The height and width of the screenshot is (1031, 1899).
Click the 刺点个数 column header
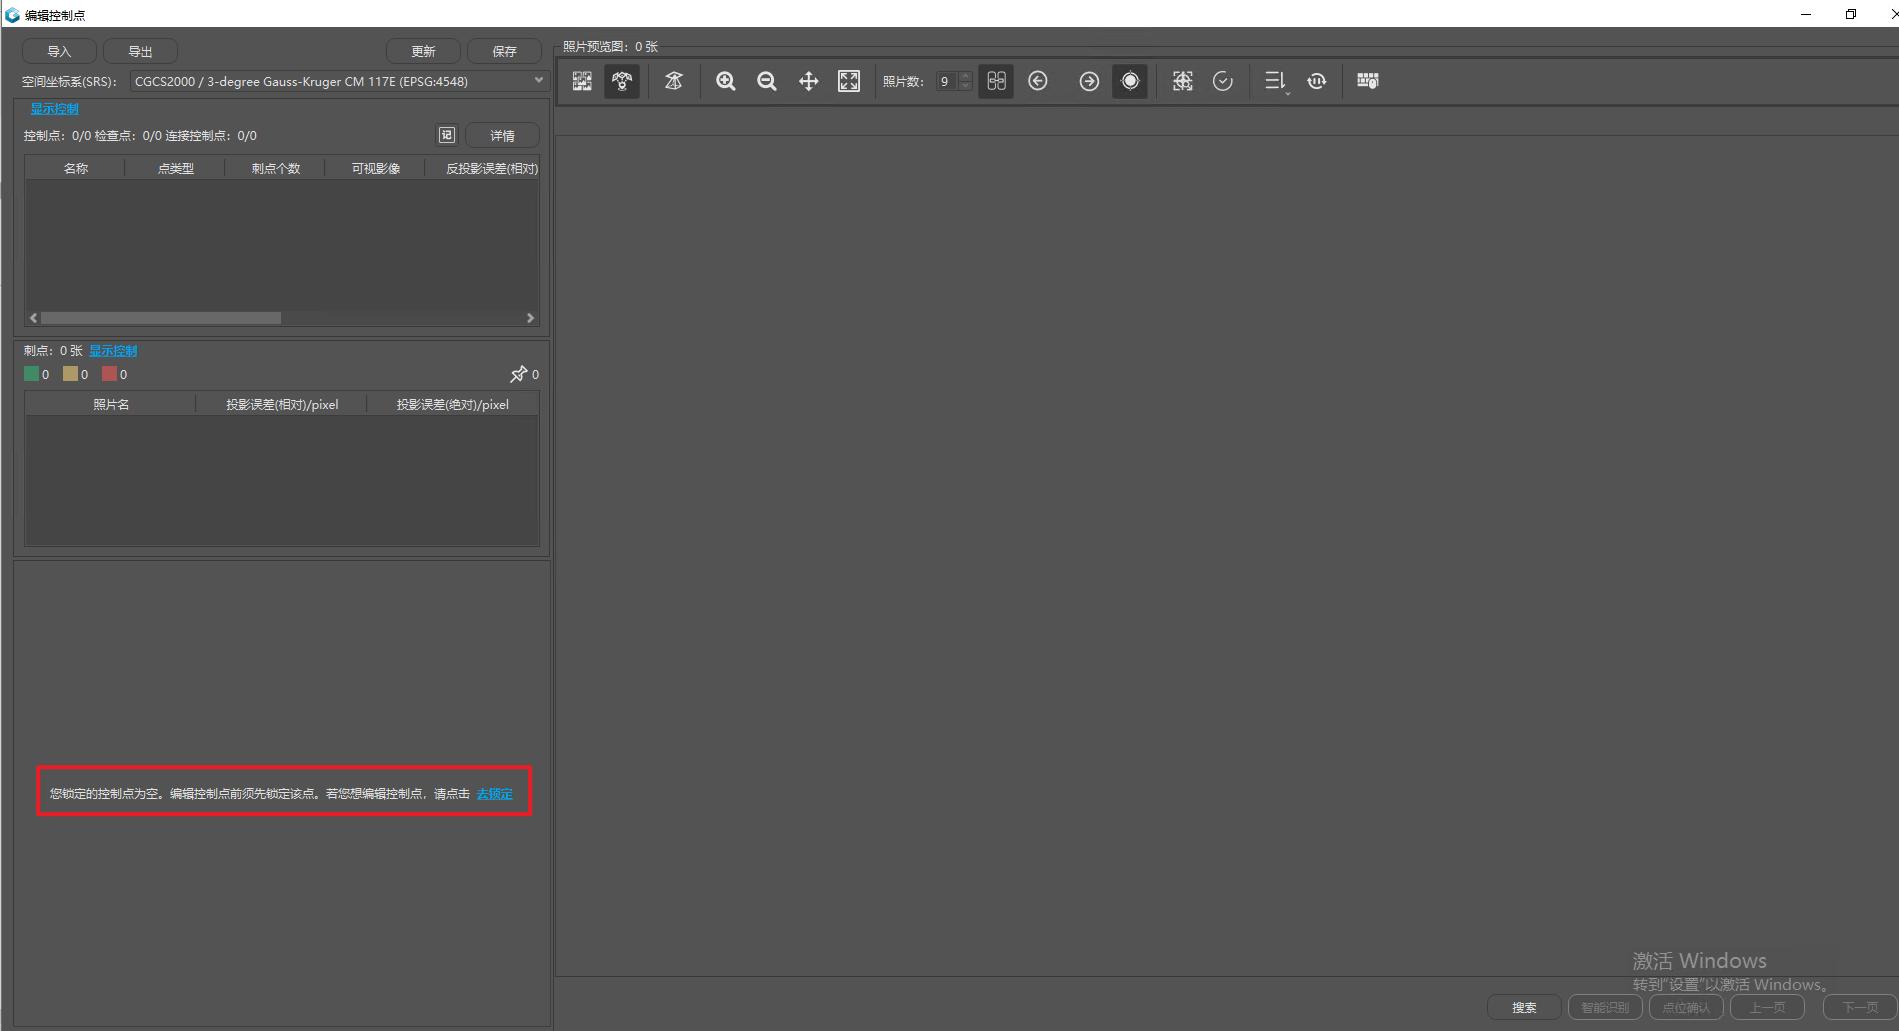coord(275,168)
